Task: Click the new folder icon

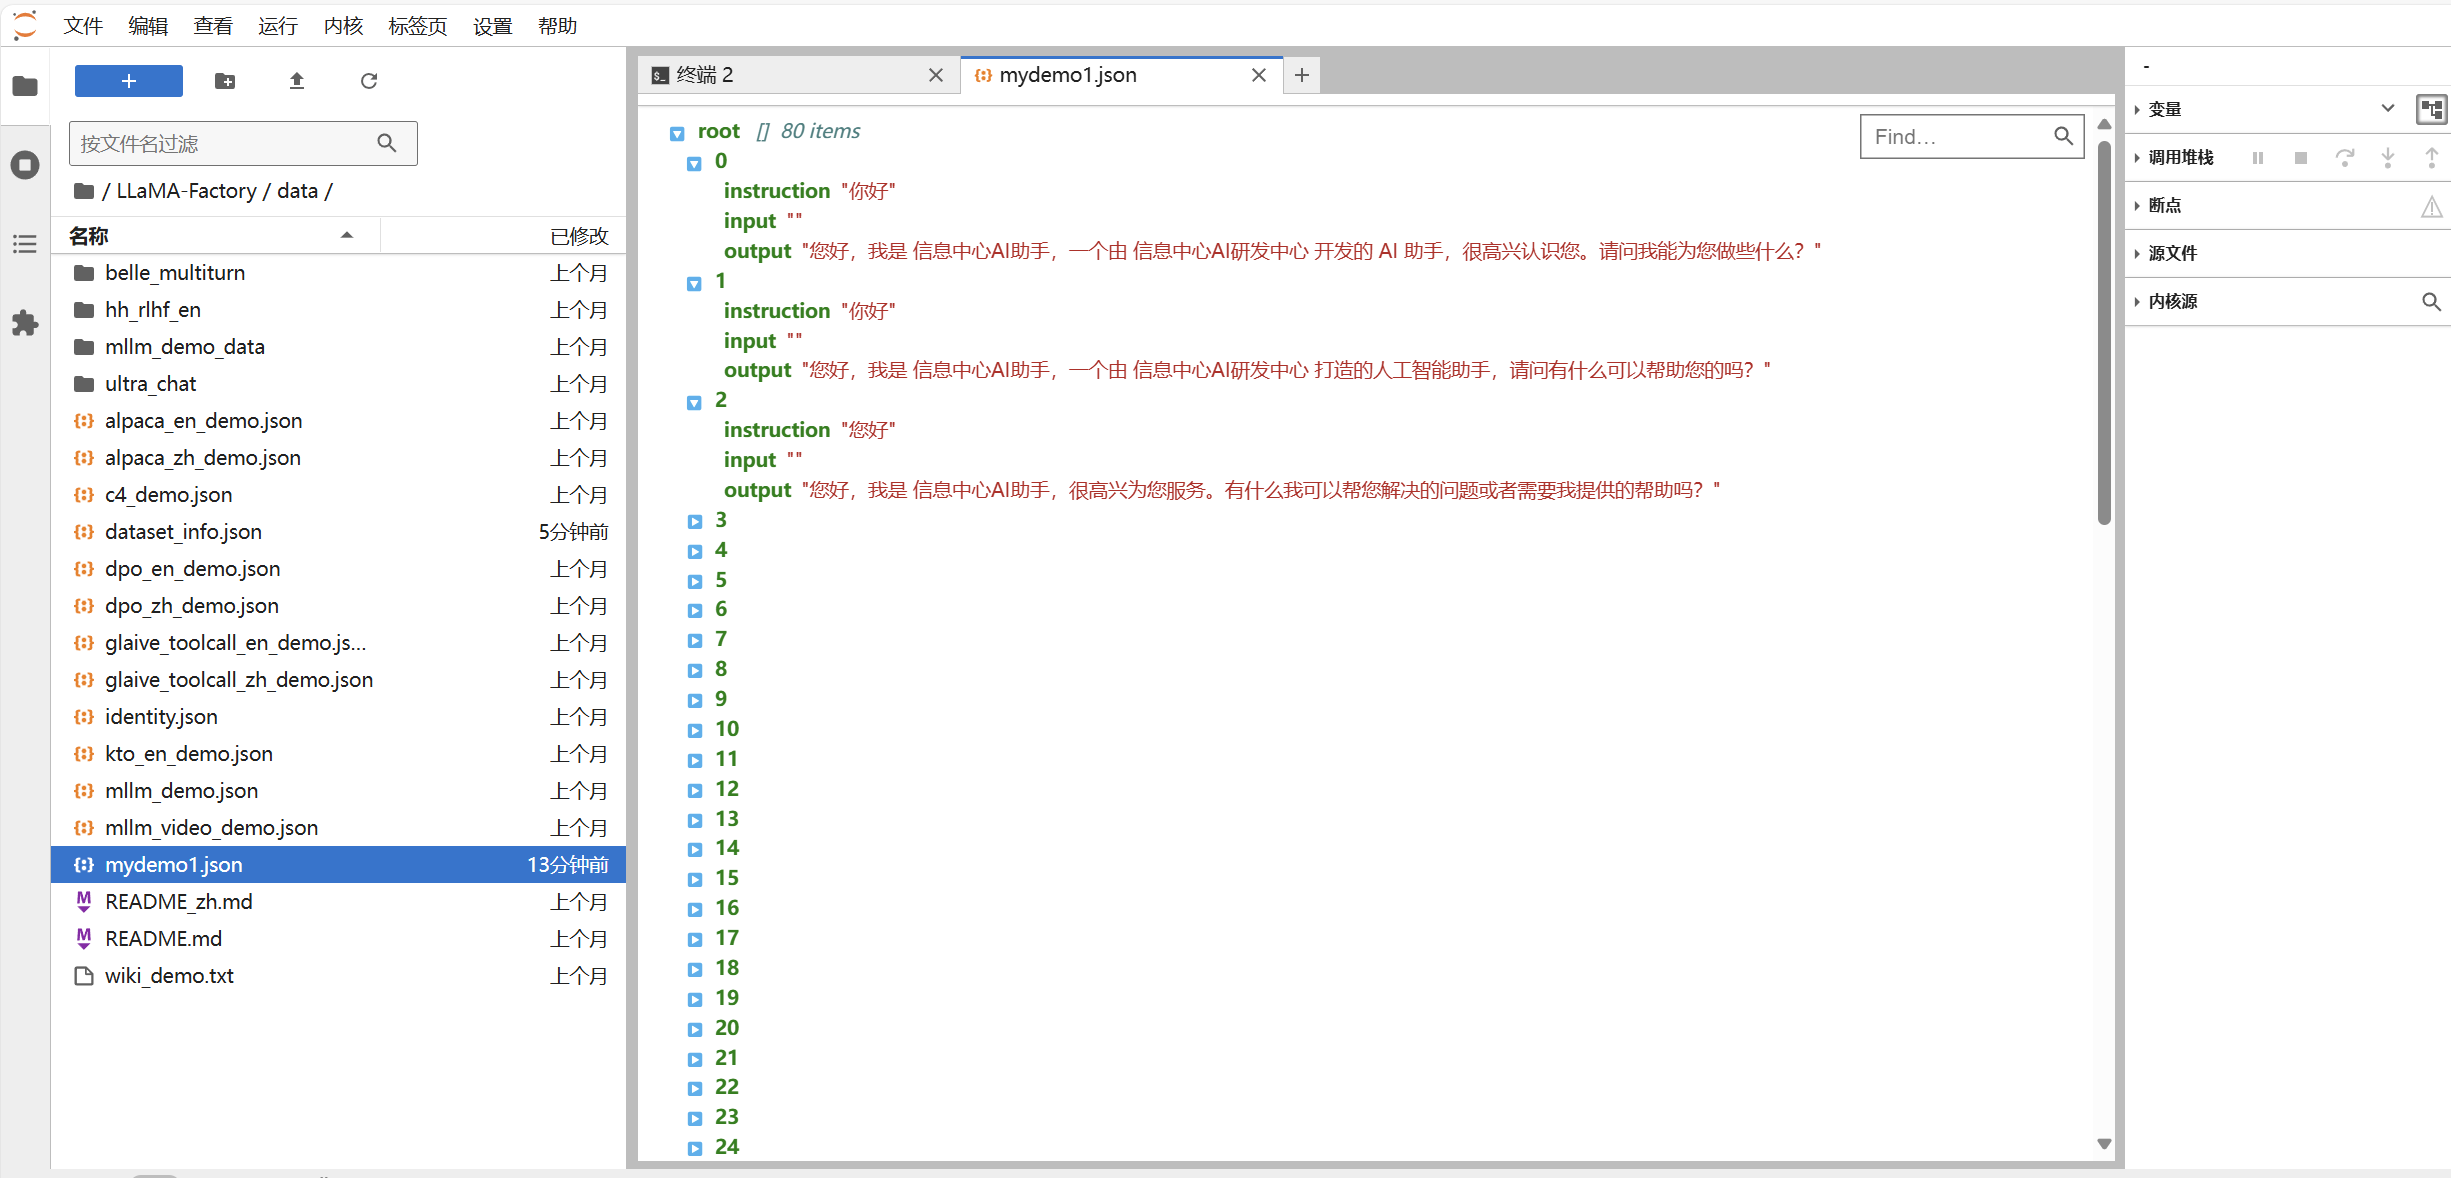Action: [x=225, y=81]
